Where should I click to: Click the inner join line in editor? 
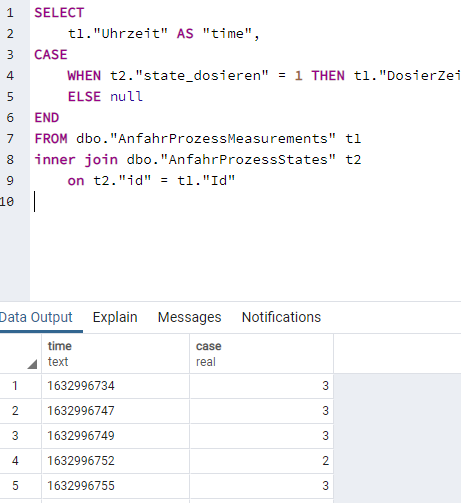pos(198,160)
